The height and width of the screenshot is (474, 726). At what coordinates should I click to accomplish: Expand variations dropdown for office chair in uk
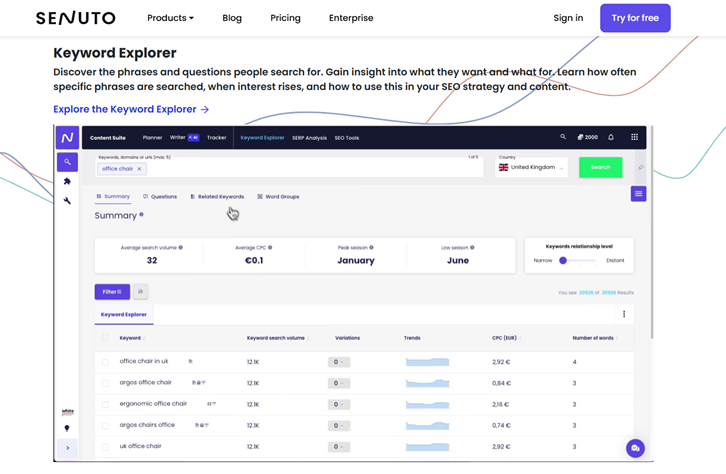click(x=339, y=362)
